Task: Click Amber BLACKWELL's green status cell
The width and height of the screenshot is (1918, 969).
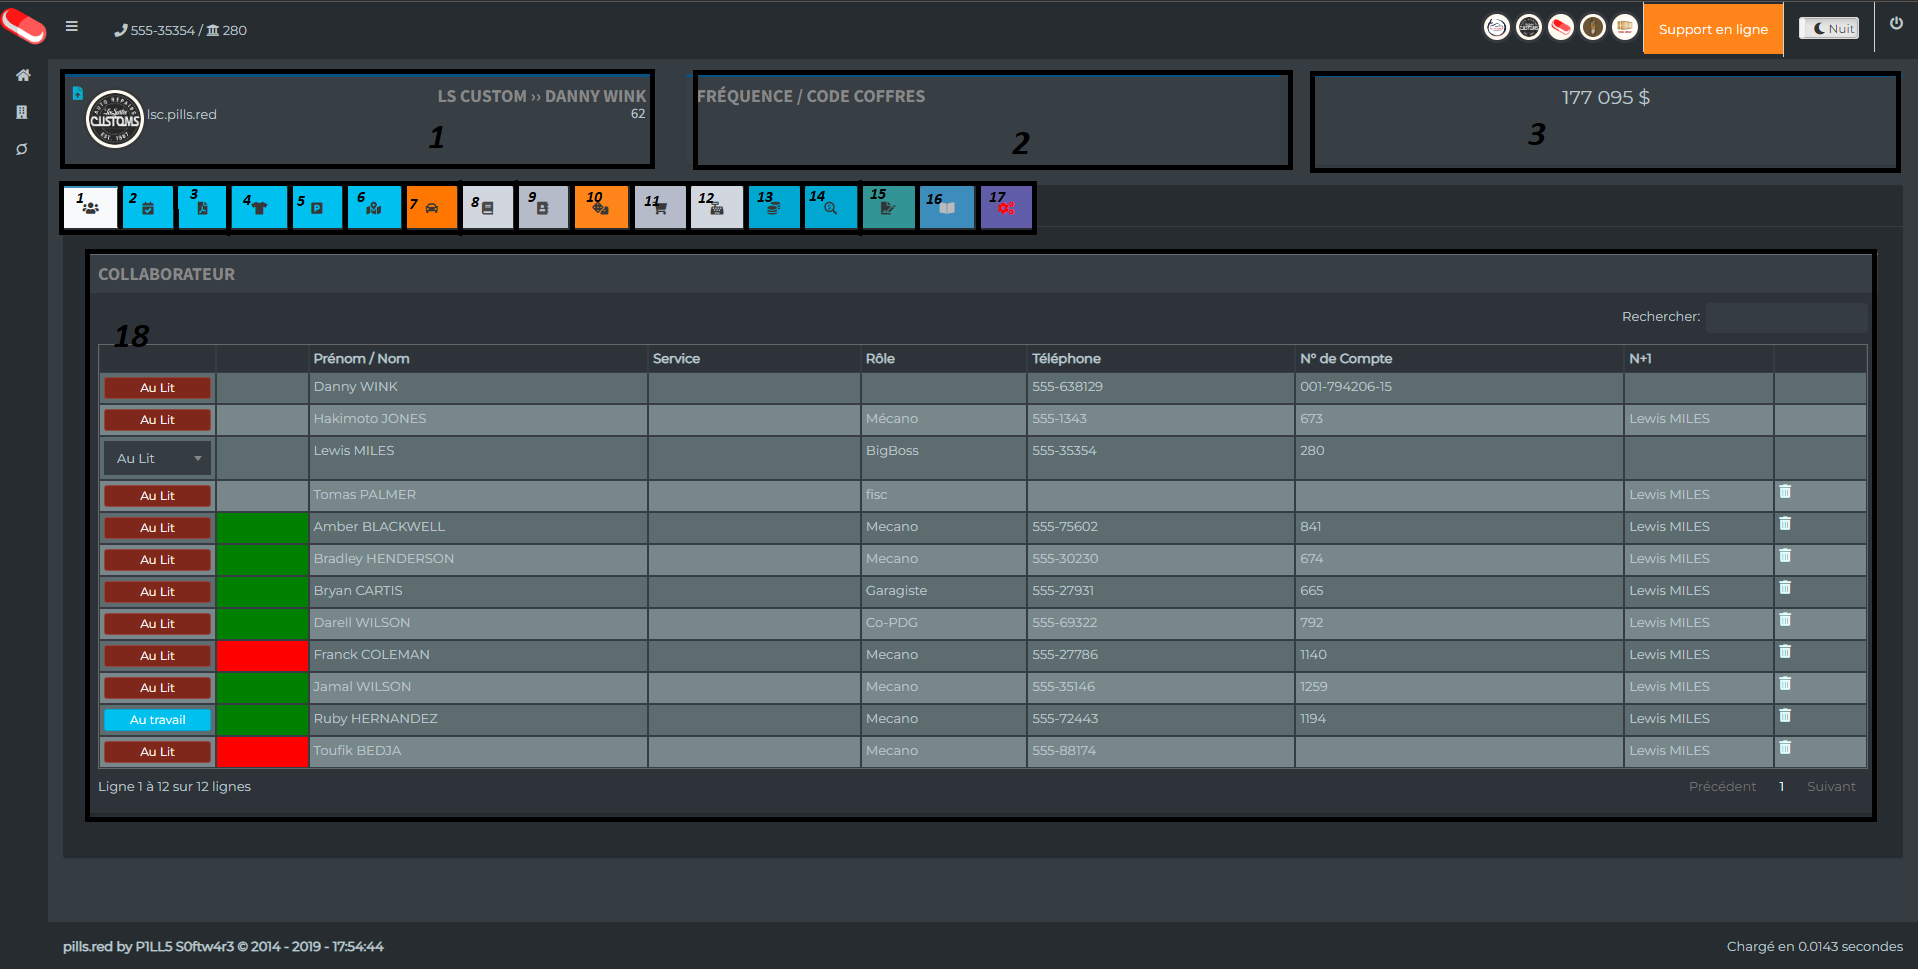Action: (x=262, y=528)
